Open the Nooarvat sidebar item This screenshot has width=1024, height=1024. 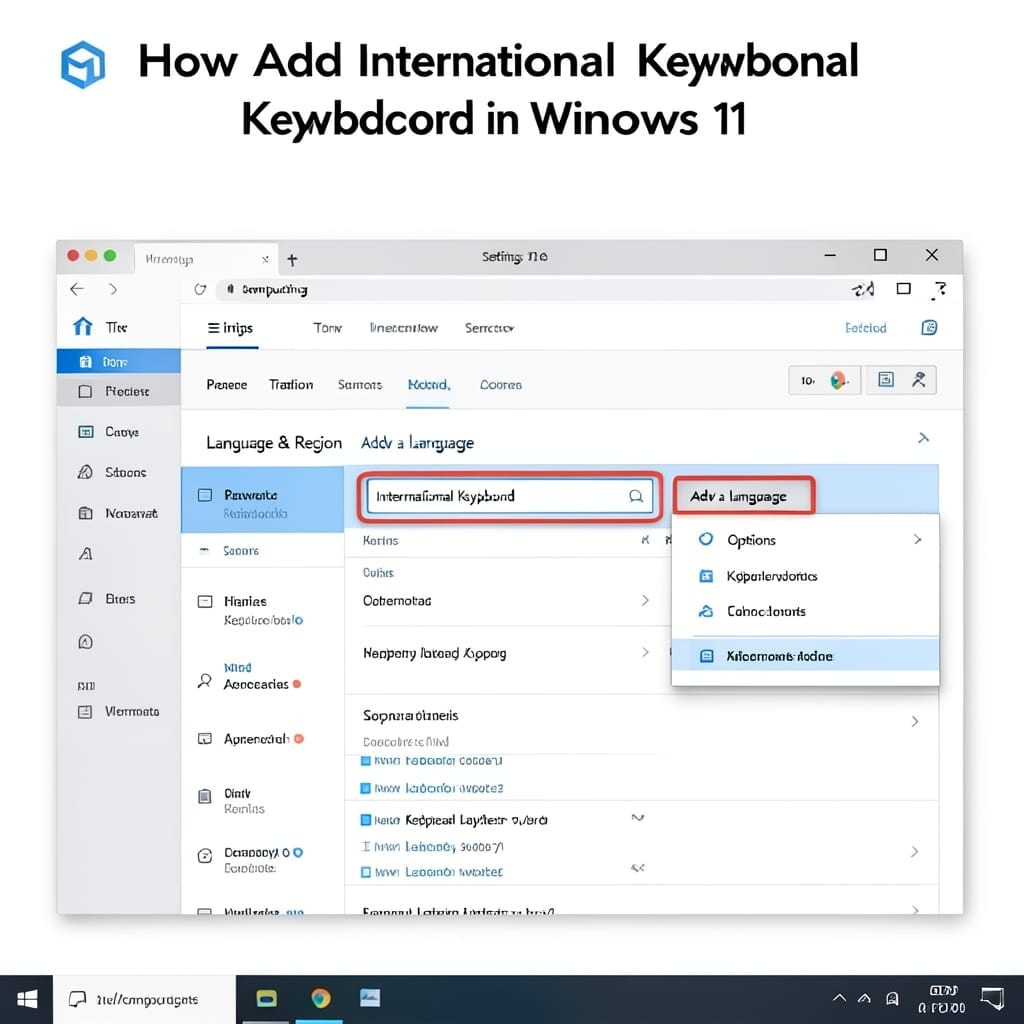pos(118,513)
